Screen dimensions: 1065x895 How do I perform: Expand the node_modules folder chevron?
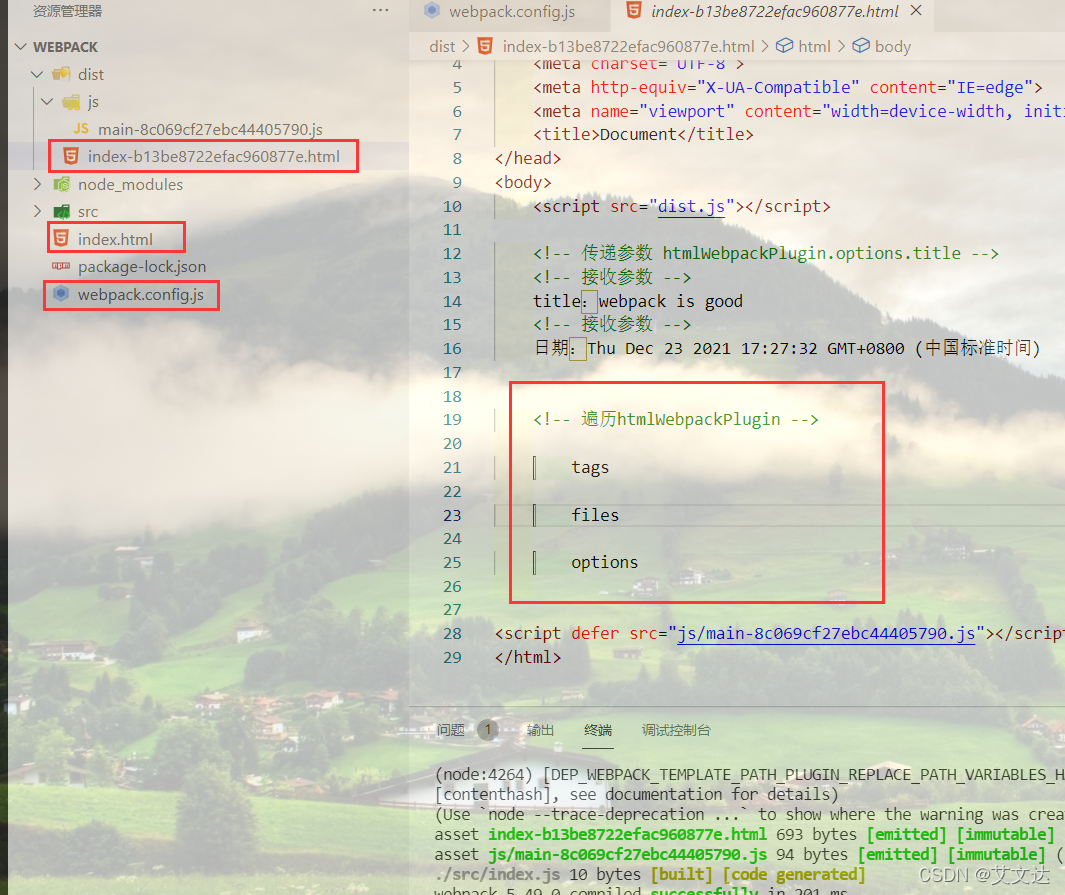pos(37,184)
